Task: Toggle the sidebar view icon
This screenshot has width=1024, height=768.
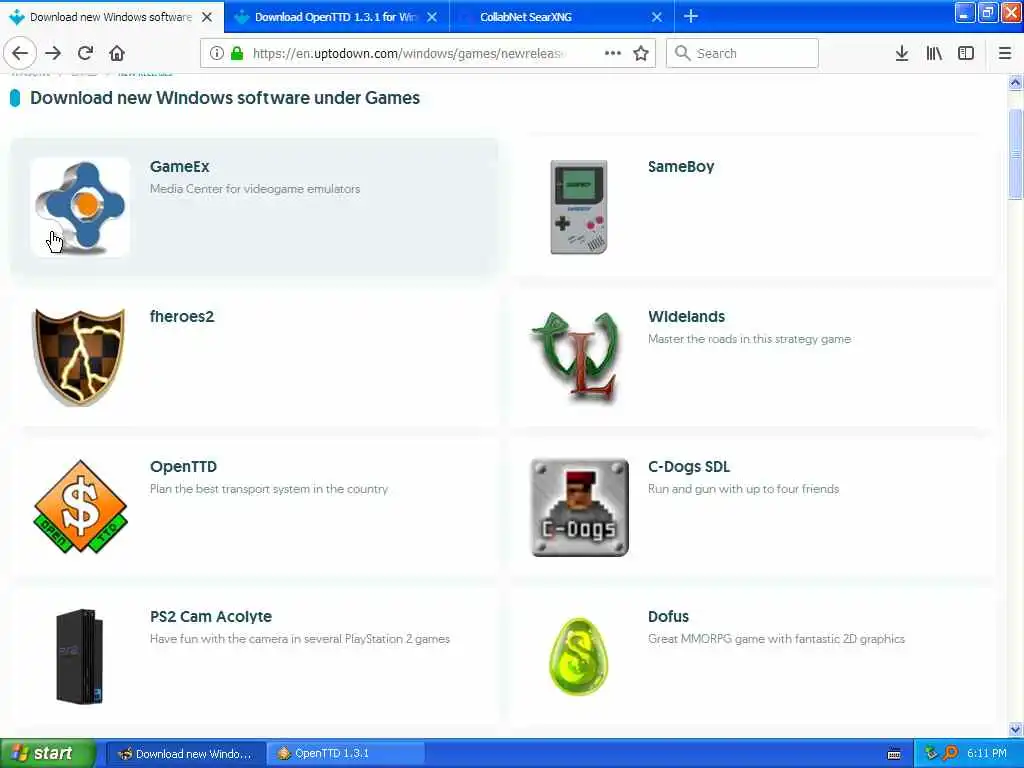Action: pos(966,54)
